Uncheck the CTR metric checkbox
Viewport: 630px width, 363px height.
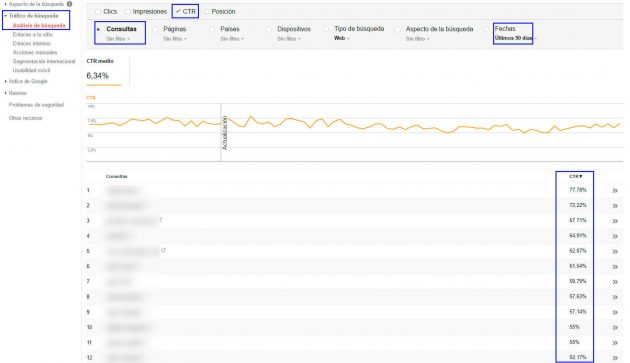coord(178,11)
